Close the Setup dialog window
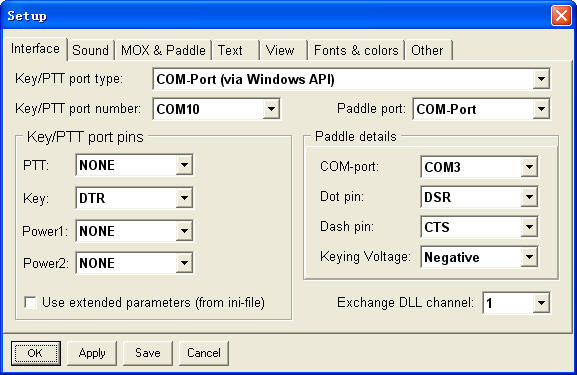The width and height of the screenshot is (577, 375). click(561, 16)
